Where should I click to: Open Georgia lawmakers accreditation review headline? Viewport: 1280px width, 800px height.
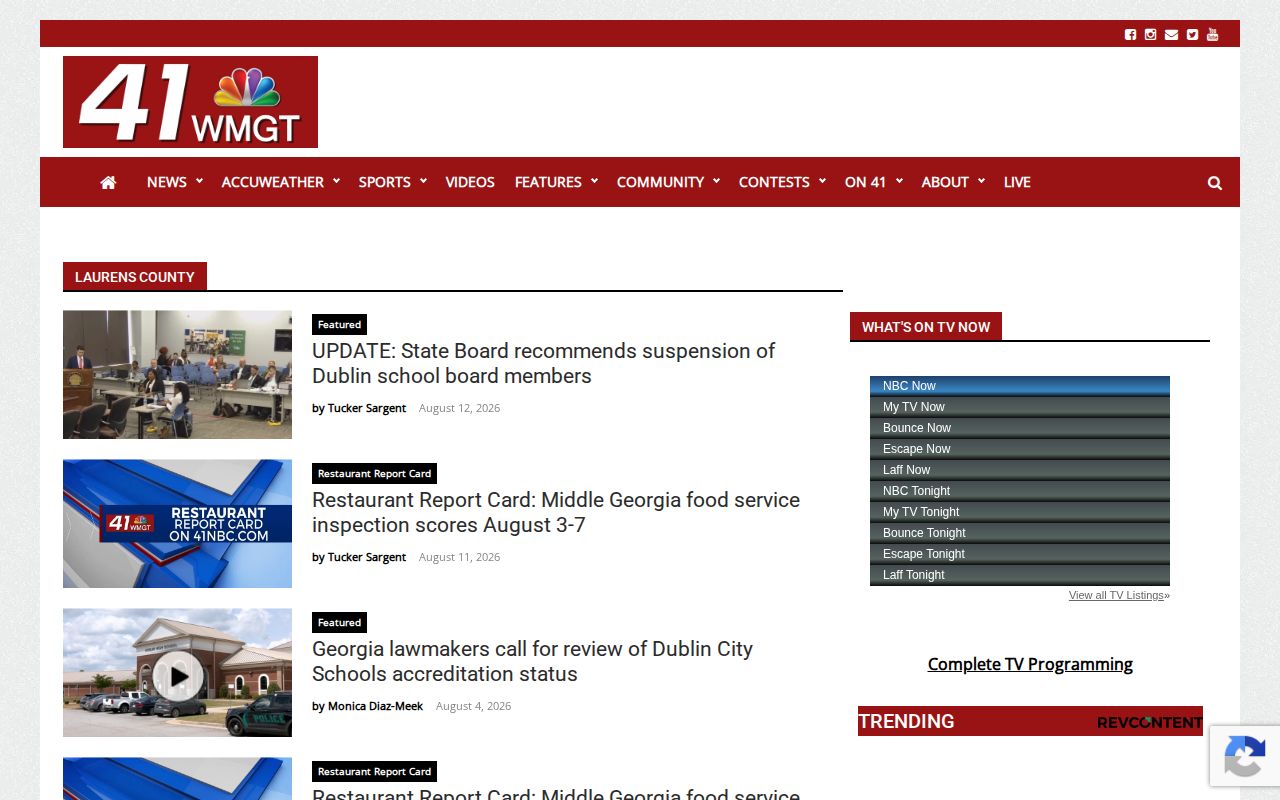click(x=532, y=662)
